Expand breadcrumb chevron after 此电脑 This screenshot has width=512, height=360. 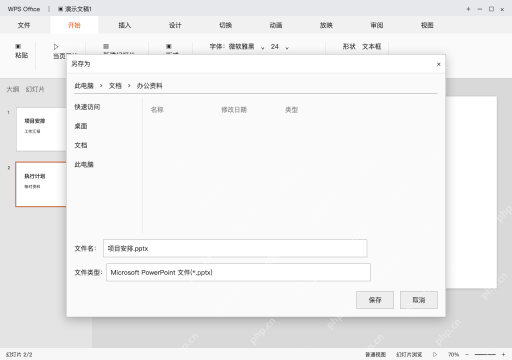[101, 86]
